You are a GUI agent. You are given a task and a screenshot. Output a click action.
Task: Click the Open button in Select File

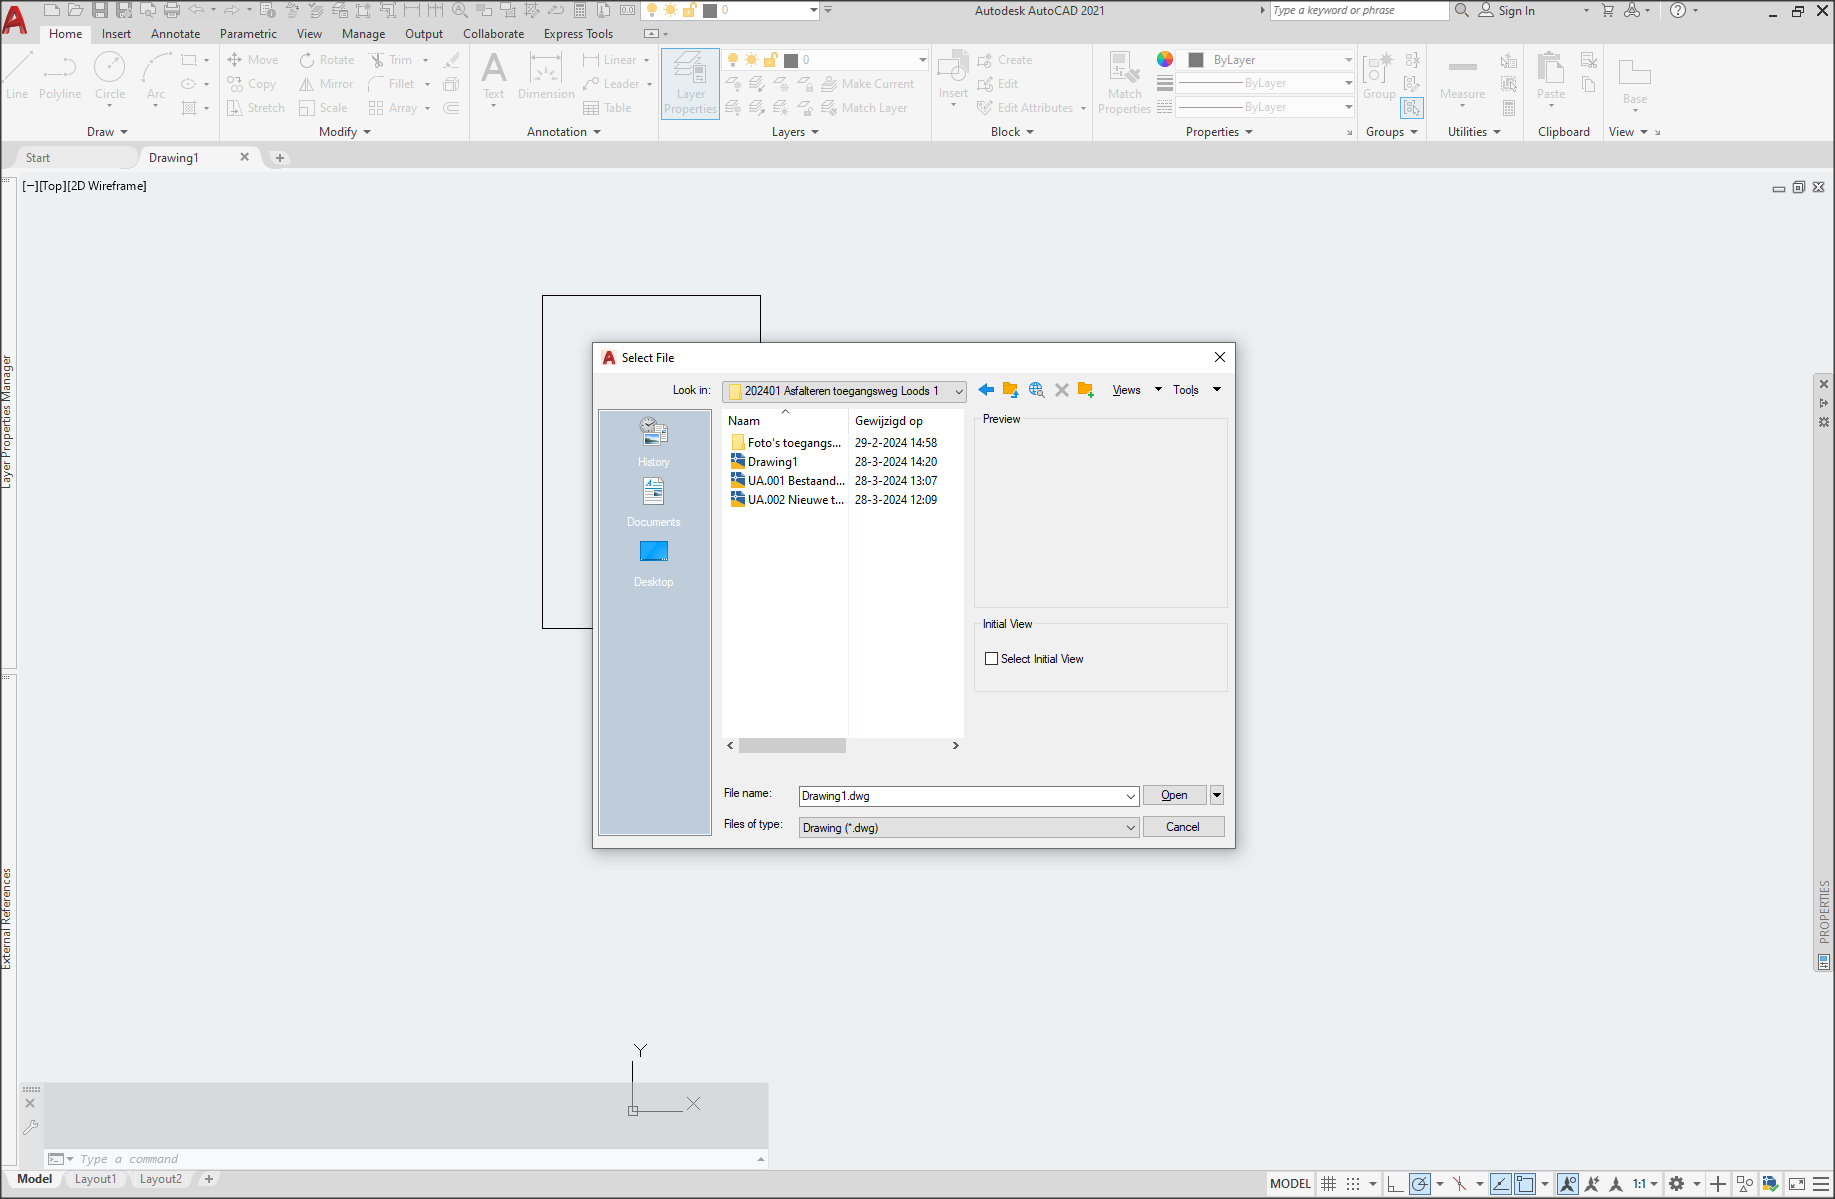(x=1174, y=795)
